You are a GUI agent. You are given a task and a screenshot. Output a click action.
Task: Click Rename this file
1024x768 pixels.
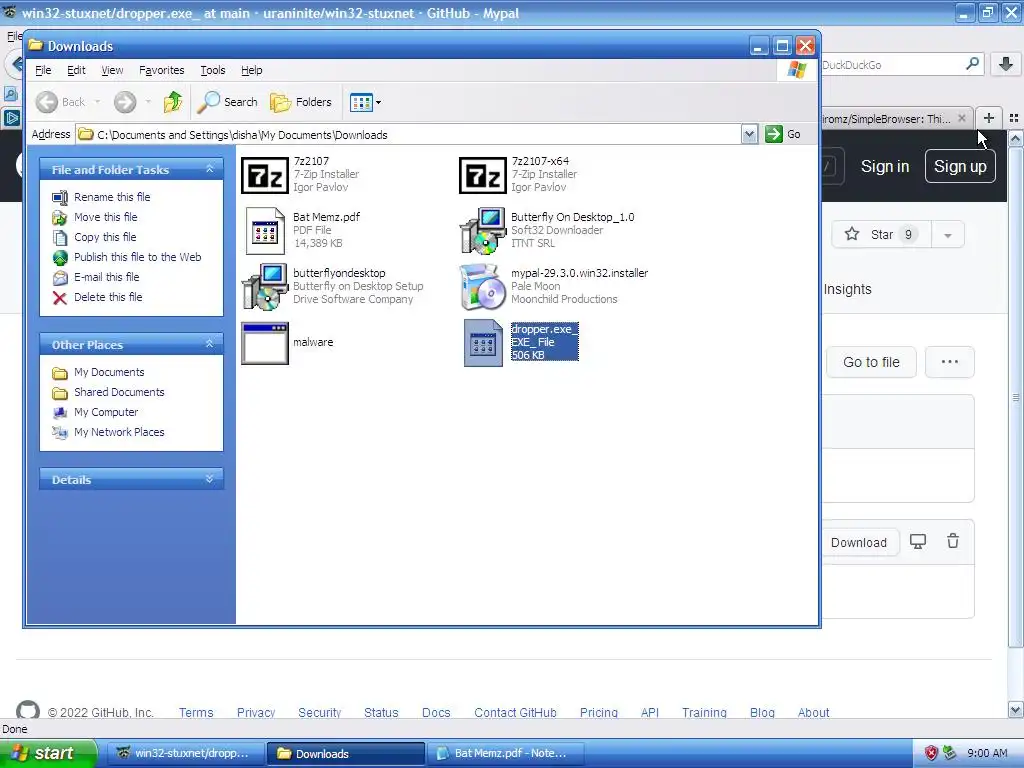coord(112,197)
